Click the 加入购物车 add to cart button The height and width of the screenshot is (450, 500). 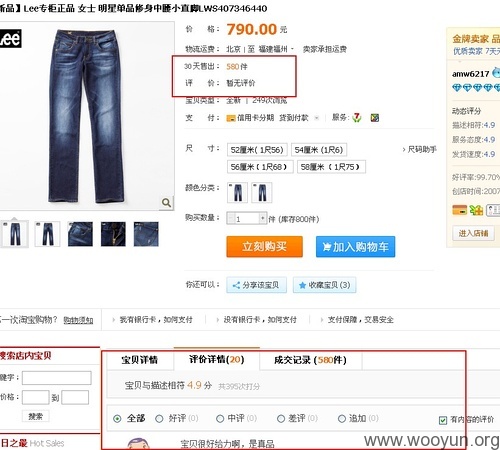coord(356,247)
